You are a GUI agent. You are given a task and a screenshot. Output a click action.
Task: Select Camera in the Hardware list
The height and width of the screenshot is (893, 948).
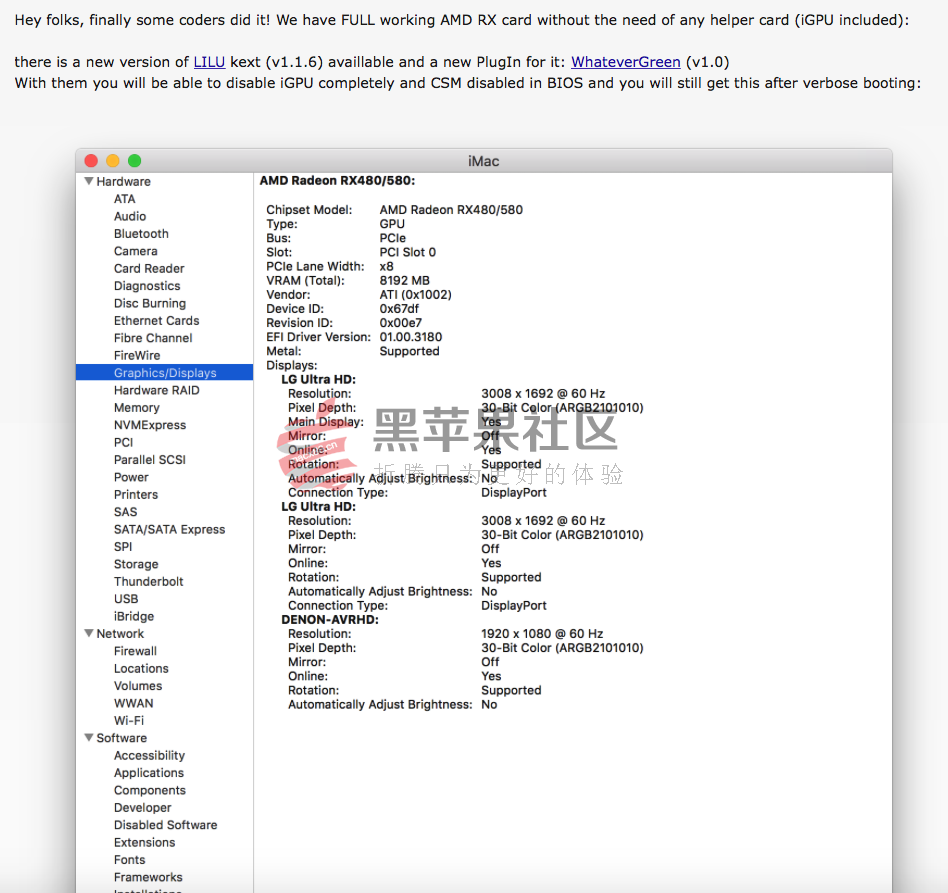[136, 251]
